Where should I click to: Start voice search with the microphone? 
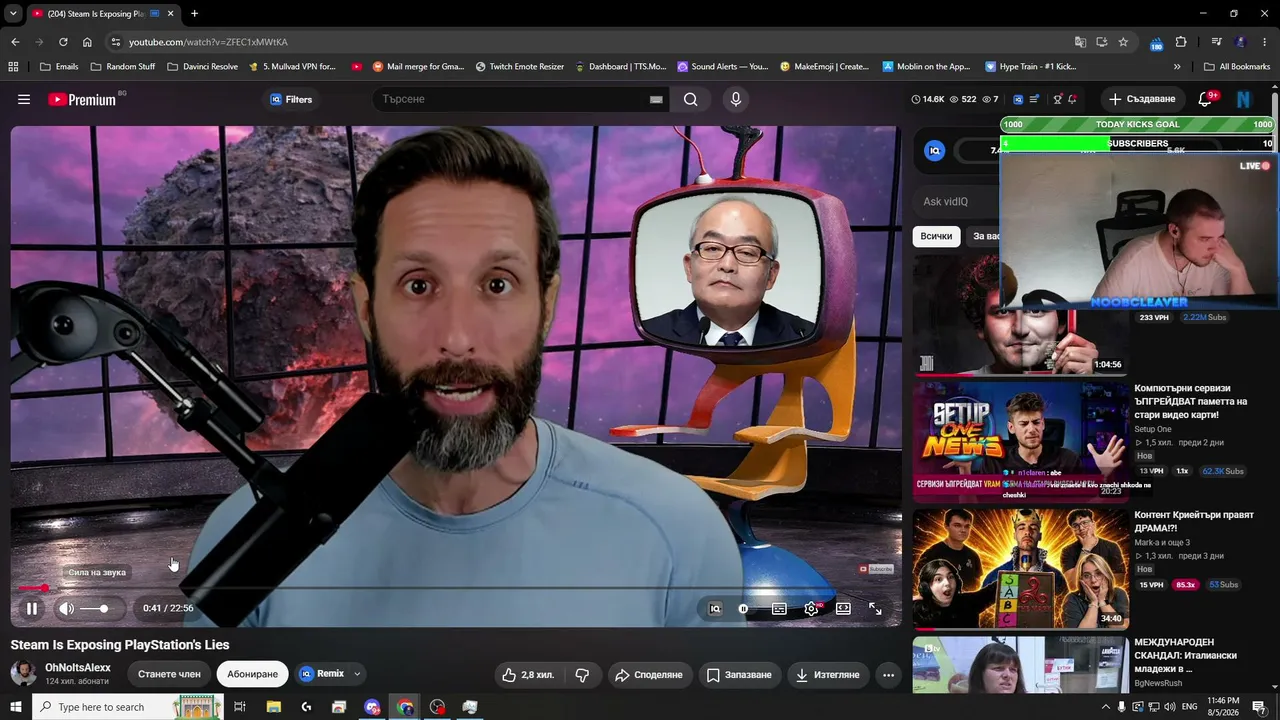coord(736,99)
